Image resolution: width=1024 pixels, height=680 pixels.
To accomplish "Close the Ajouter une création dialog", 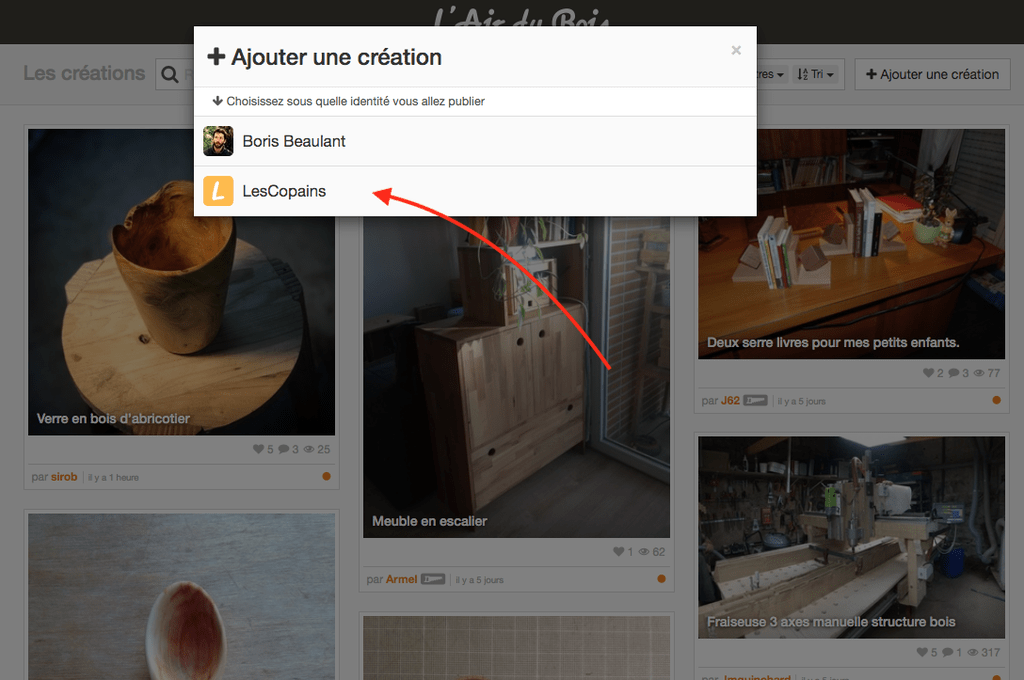I will coord(736,50).
